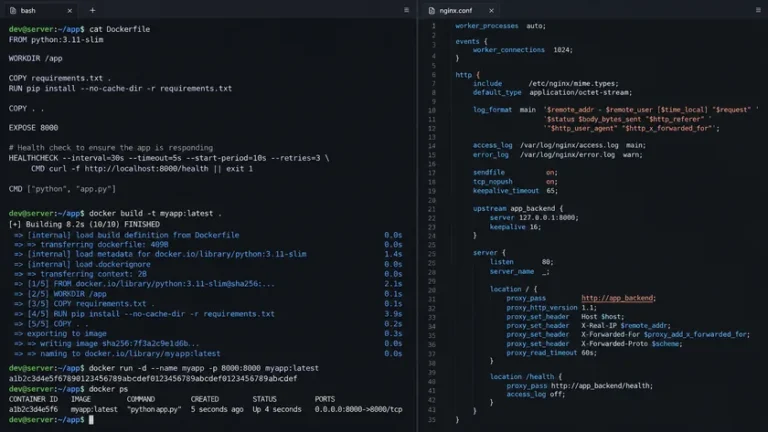Image resolution: width=768 pixels, height=432 pixels.
Task: Click the '[4/5] RUN pip install' build step
Action: 144,314
